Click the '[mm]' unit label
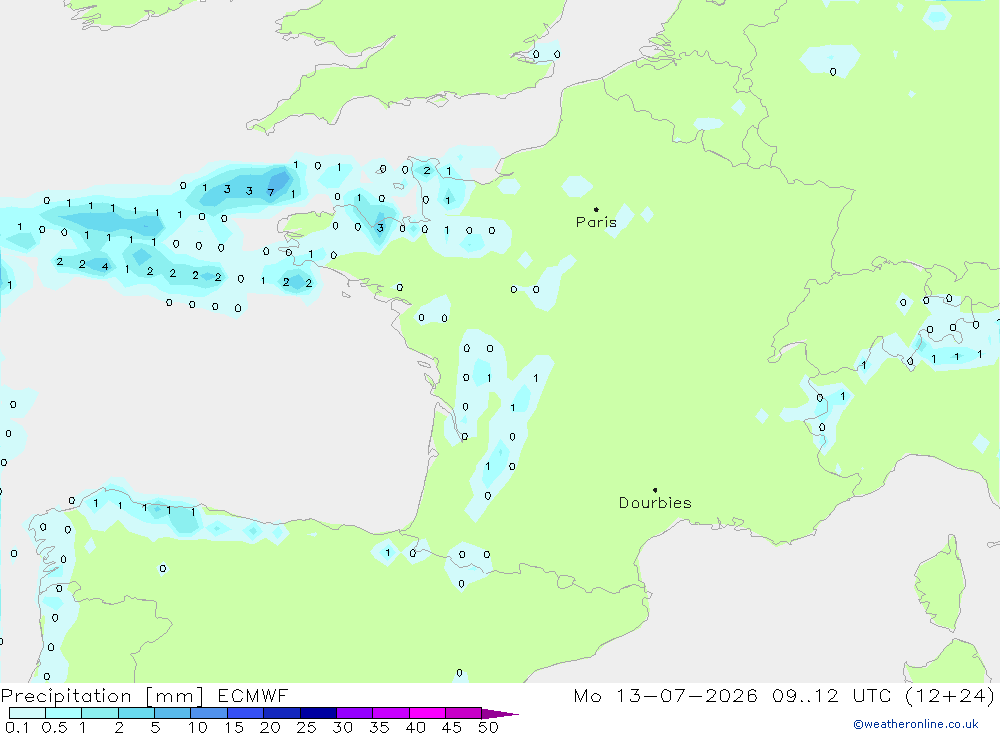 [x=175, y=696]
